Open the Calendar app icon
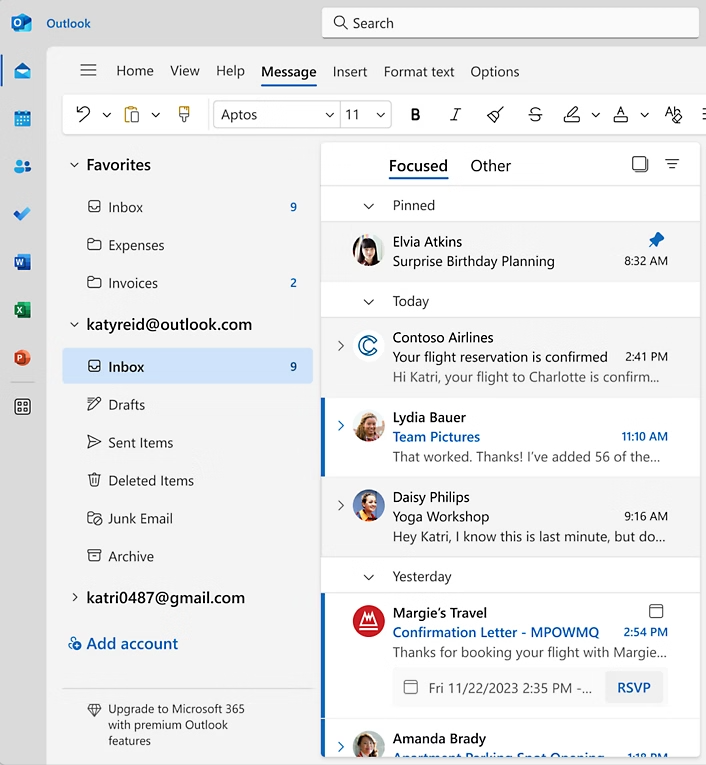706x765 pixels. point(22,119)
